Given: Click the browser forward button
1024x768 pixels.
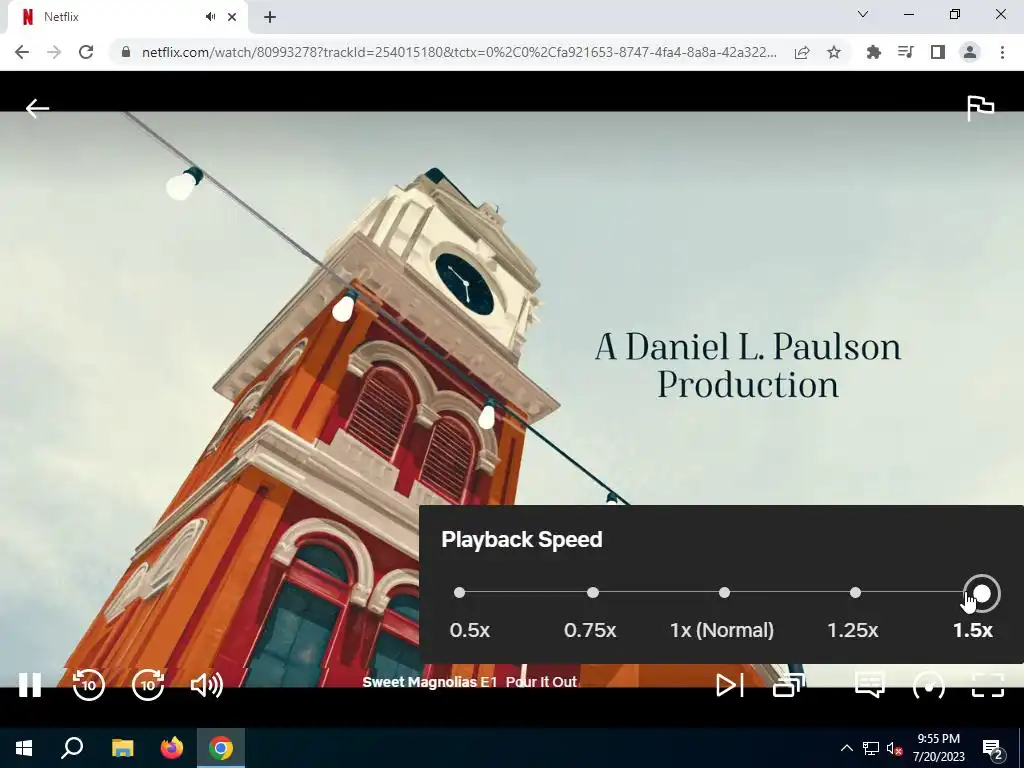Looking at the screenshot, I should [54, 52].
